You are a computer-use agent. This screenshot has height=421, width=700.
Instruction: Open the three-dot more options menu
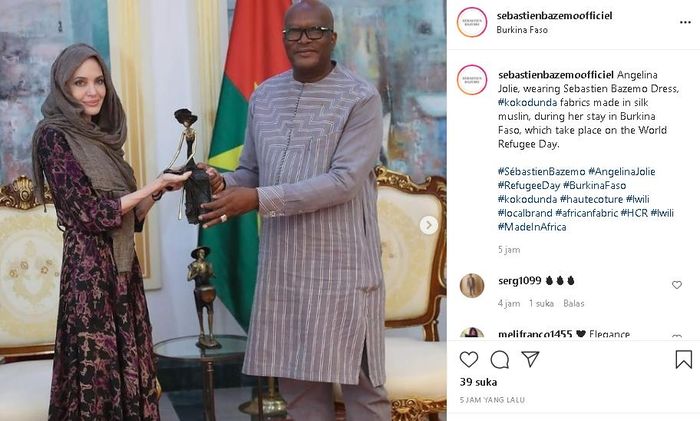tap(685, 22)
